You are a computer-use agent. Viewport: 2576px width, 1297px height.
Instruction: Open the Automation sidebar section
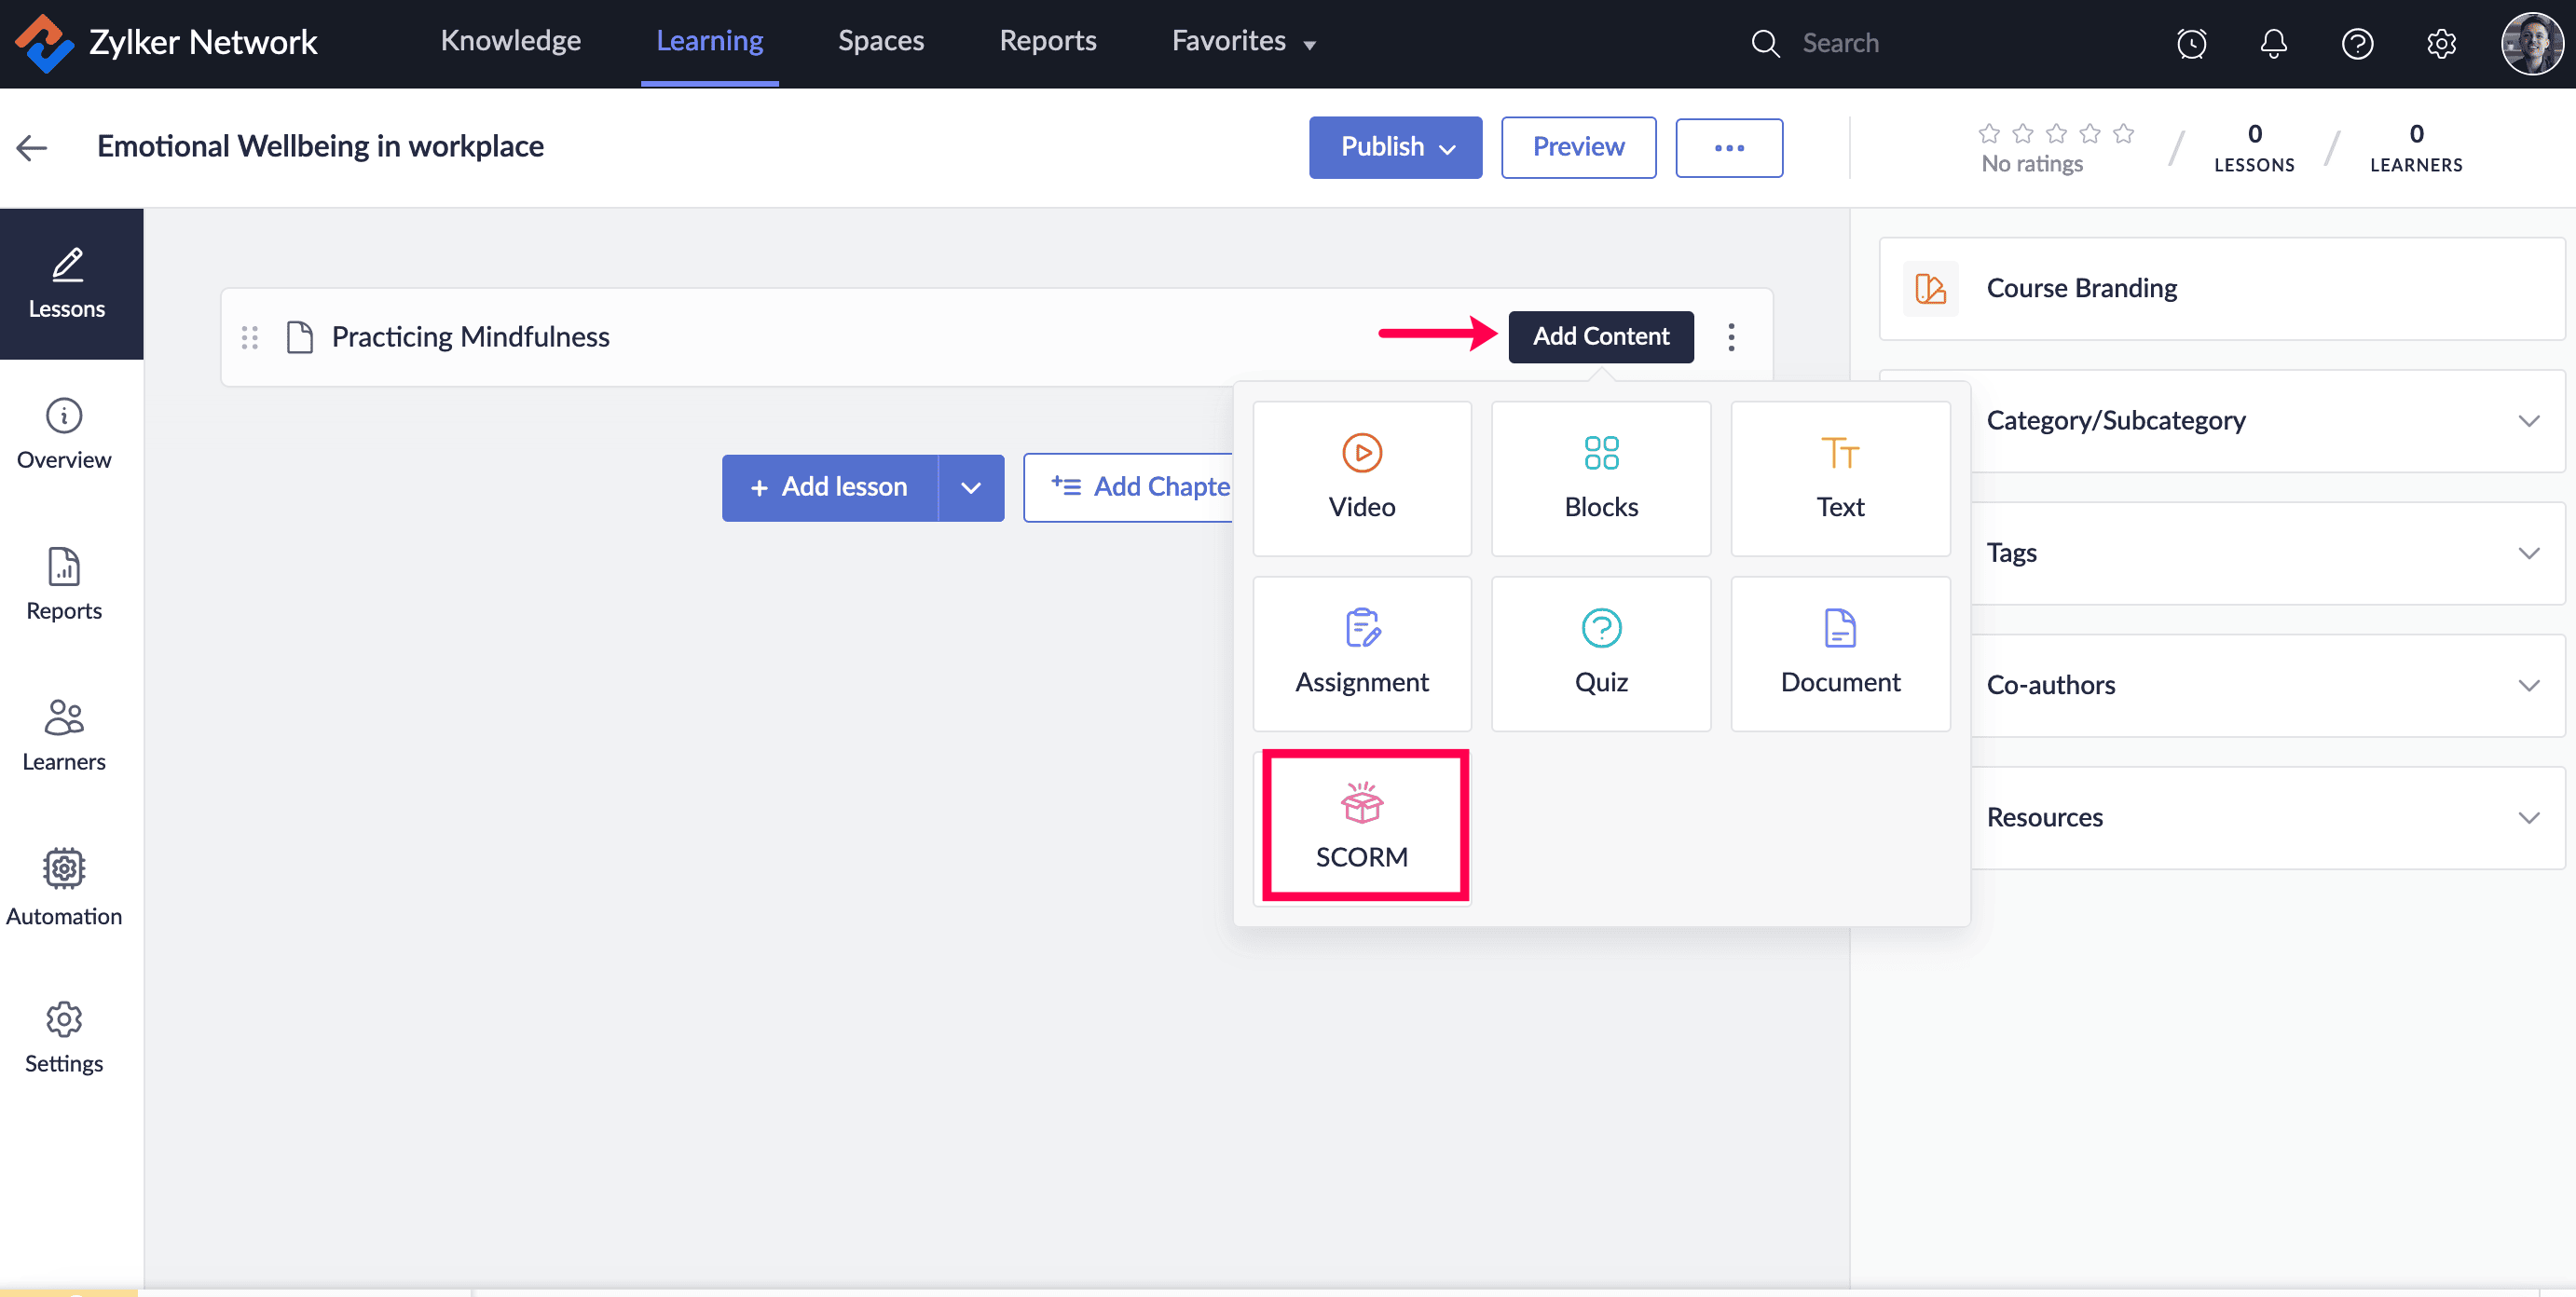[64, 887]
